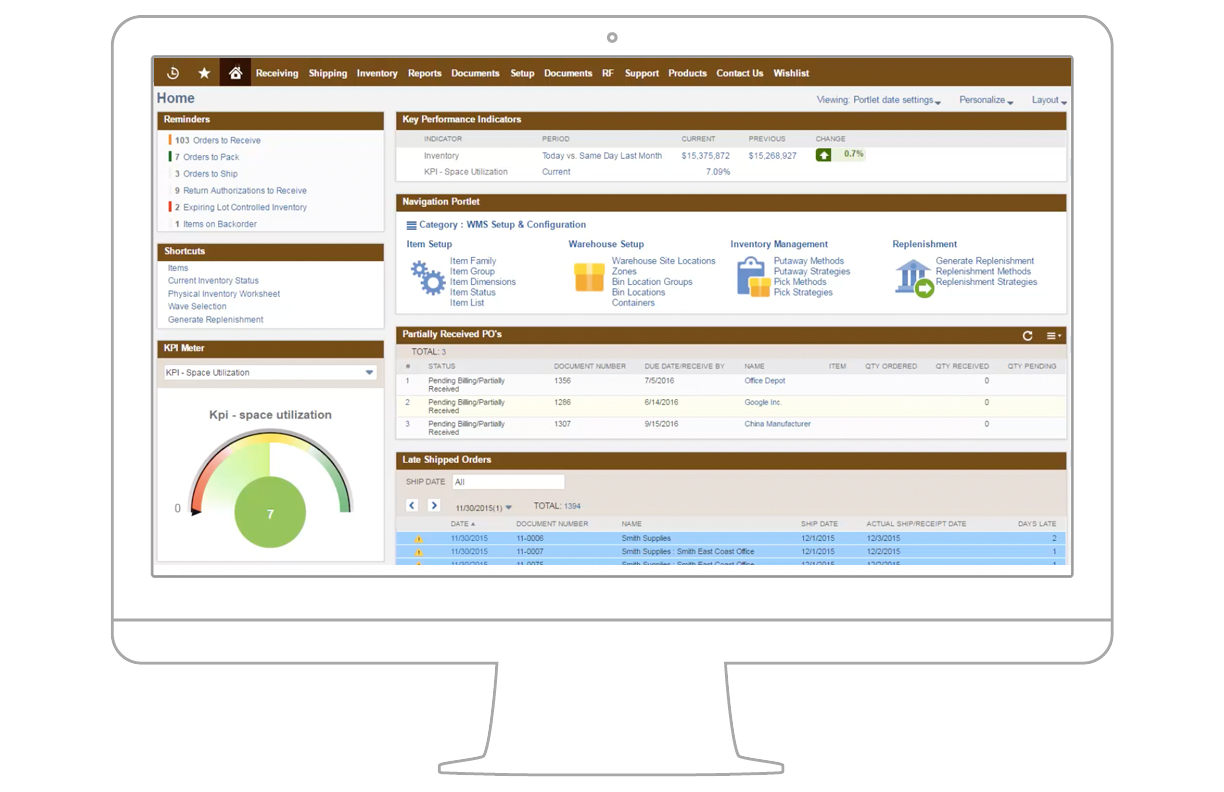Open the Partially Received PO's portlet menu

tap(1053, 336)
